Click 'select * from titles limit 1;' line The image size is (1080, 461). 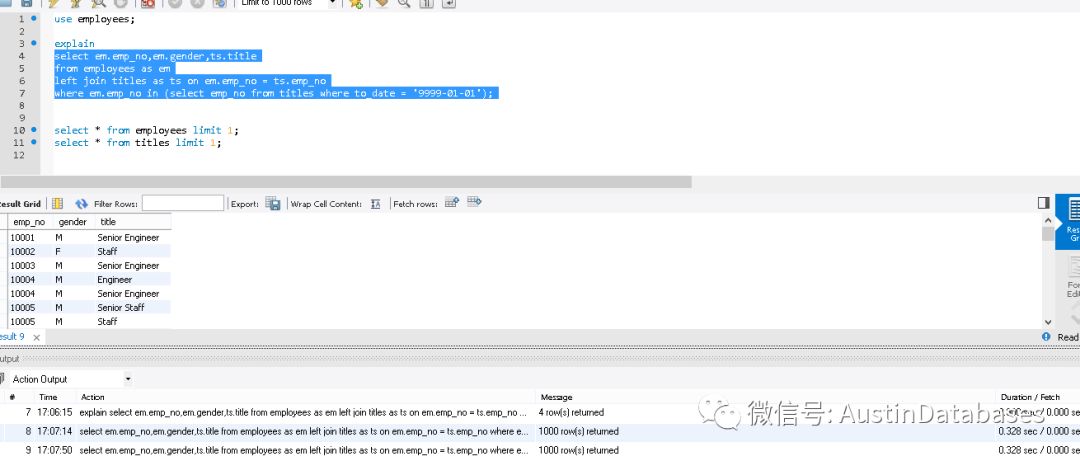point(138,142)
